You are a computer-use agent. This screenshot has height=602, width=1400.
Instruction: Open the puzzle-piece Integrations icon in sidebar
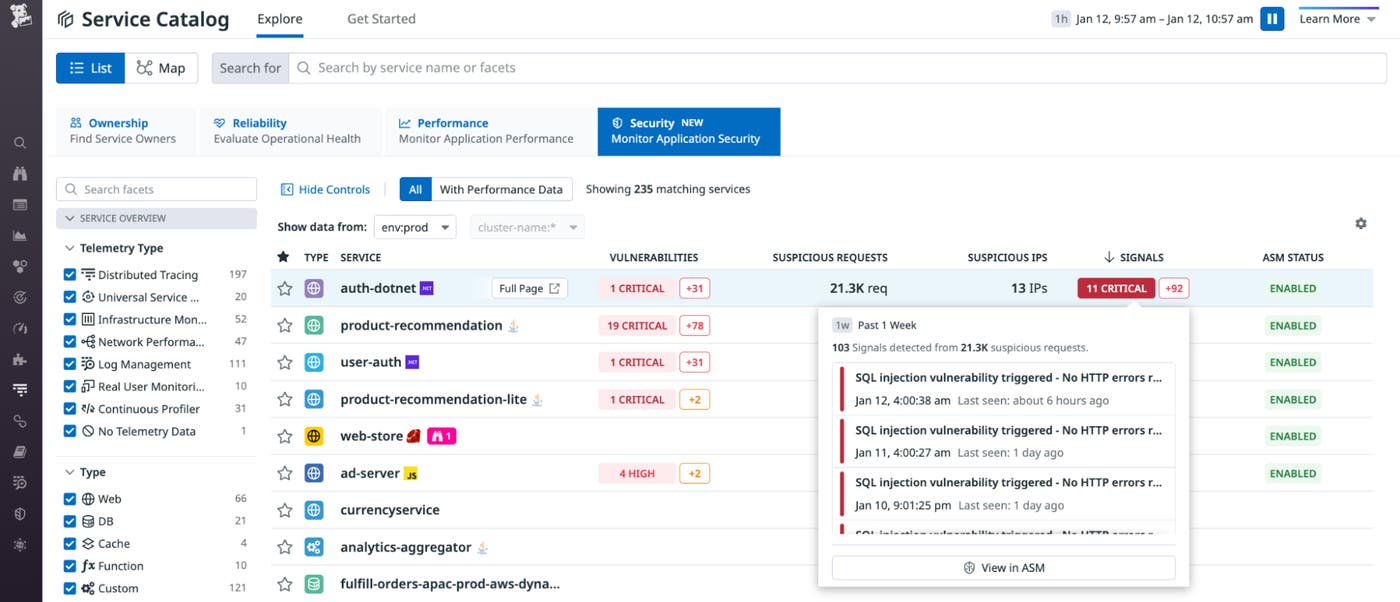pyautogui.click(x=20, y=359)
